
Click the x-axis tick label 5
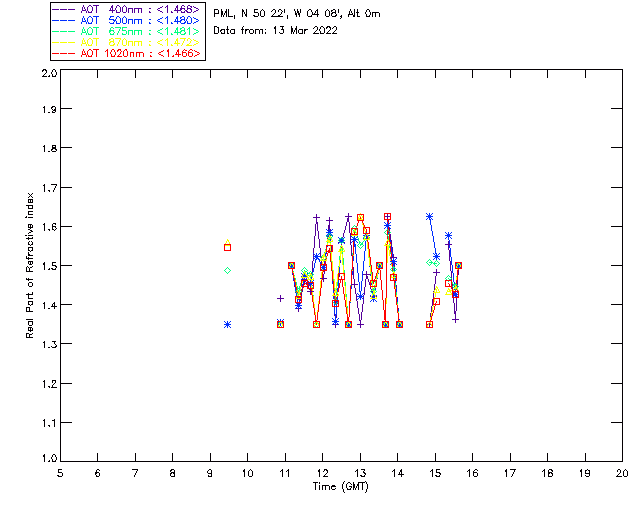click(60, 473)
